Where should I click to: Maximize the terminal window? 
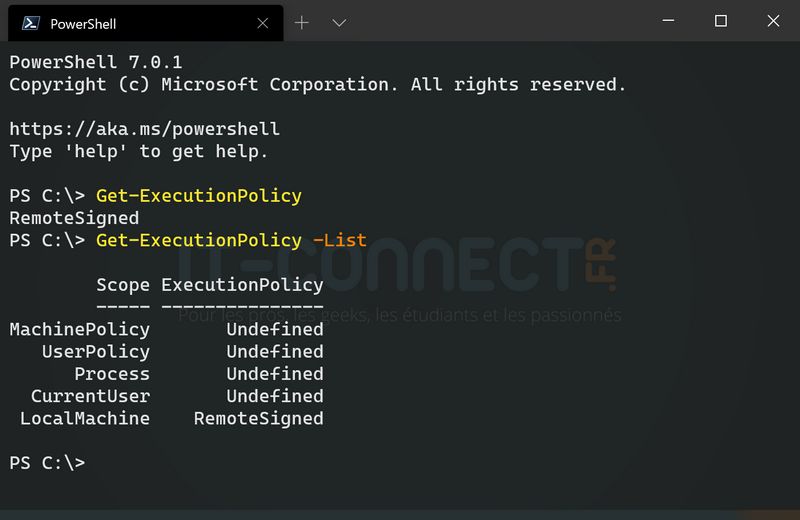point(720,21)
